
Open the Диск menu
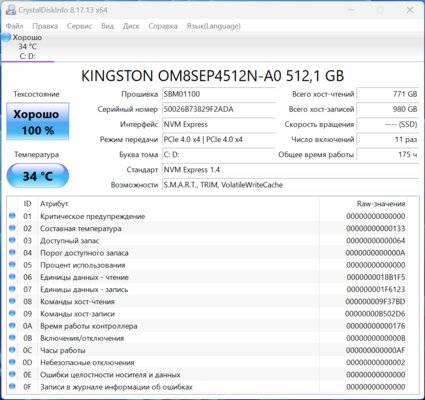point(131,26)
